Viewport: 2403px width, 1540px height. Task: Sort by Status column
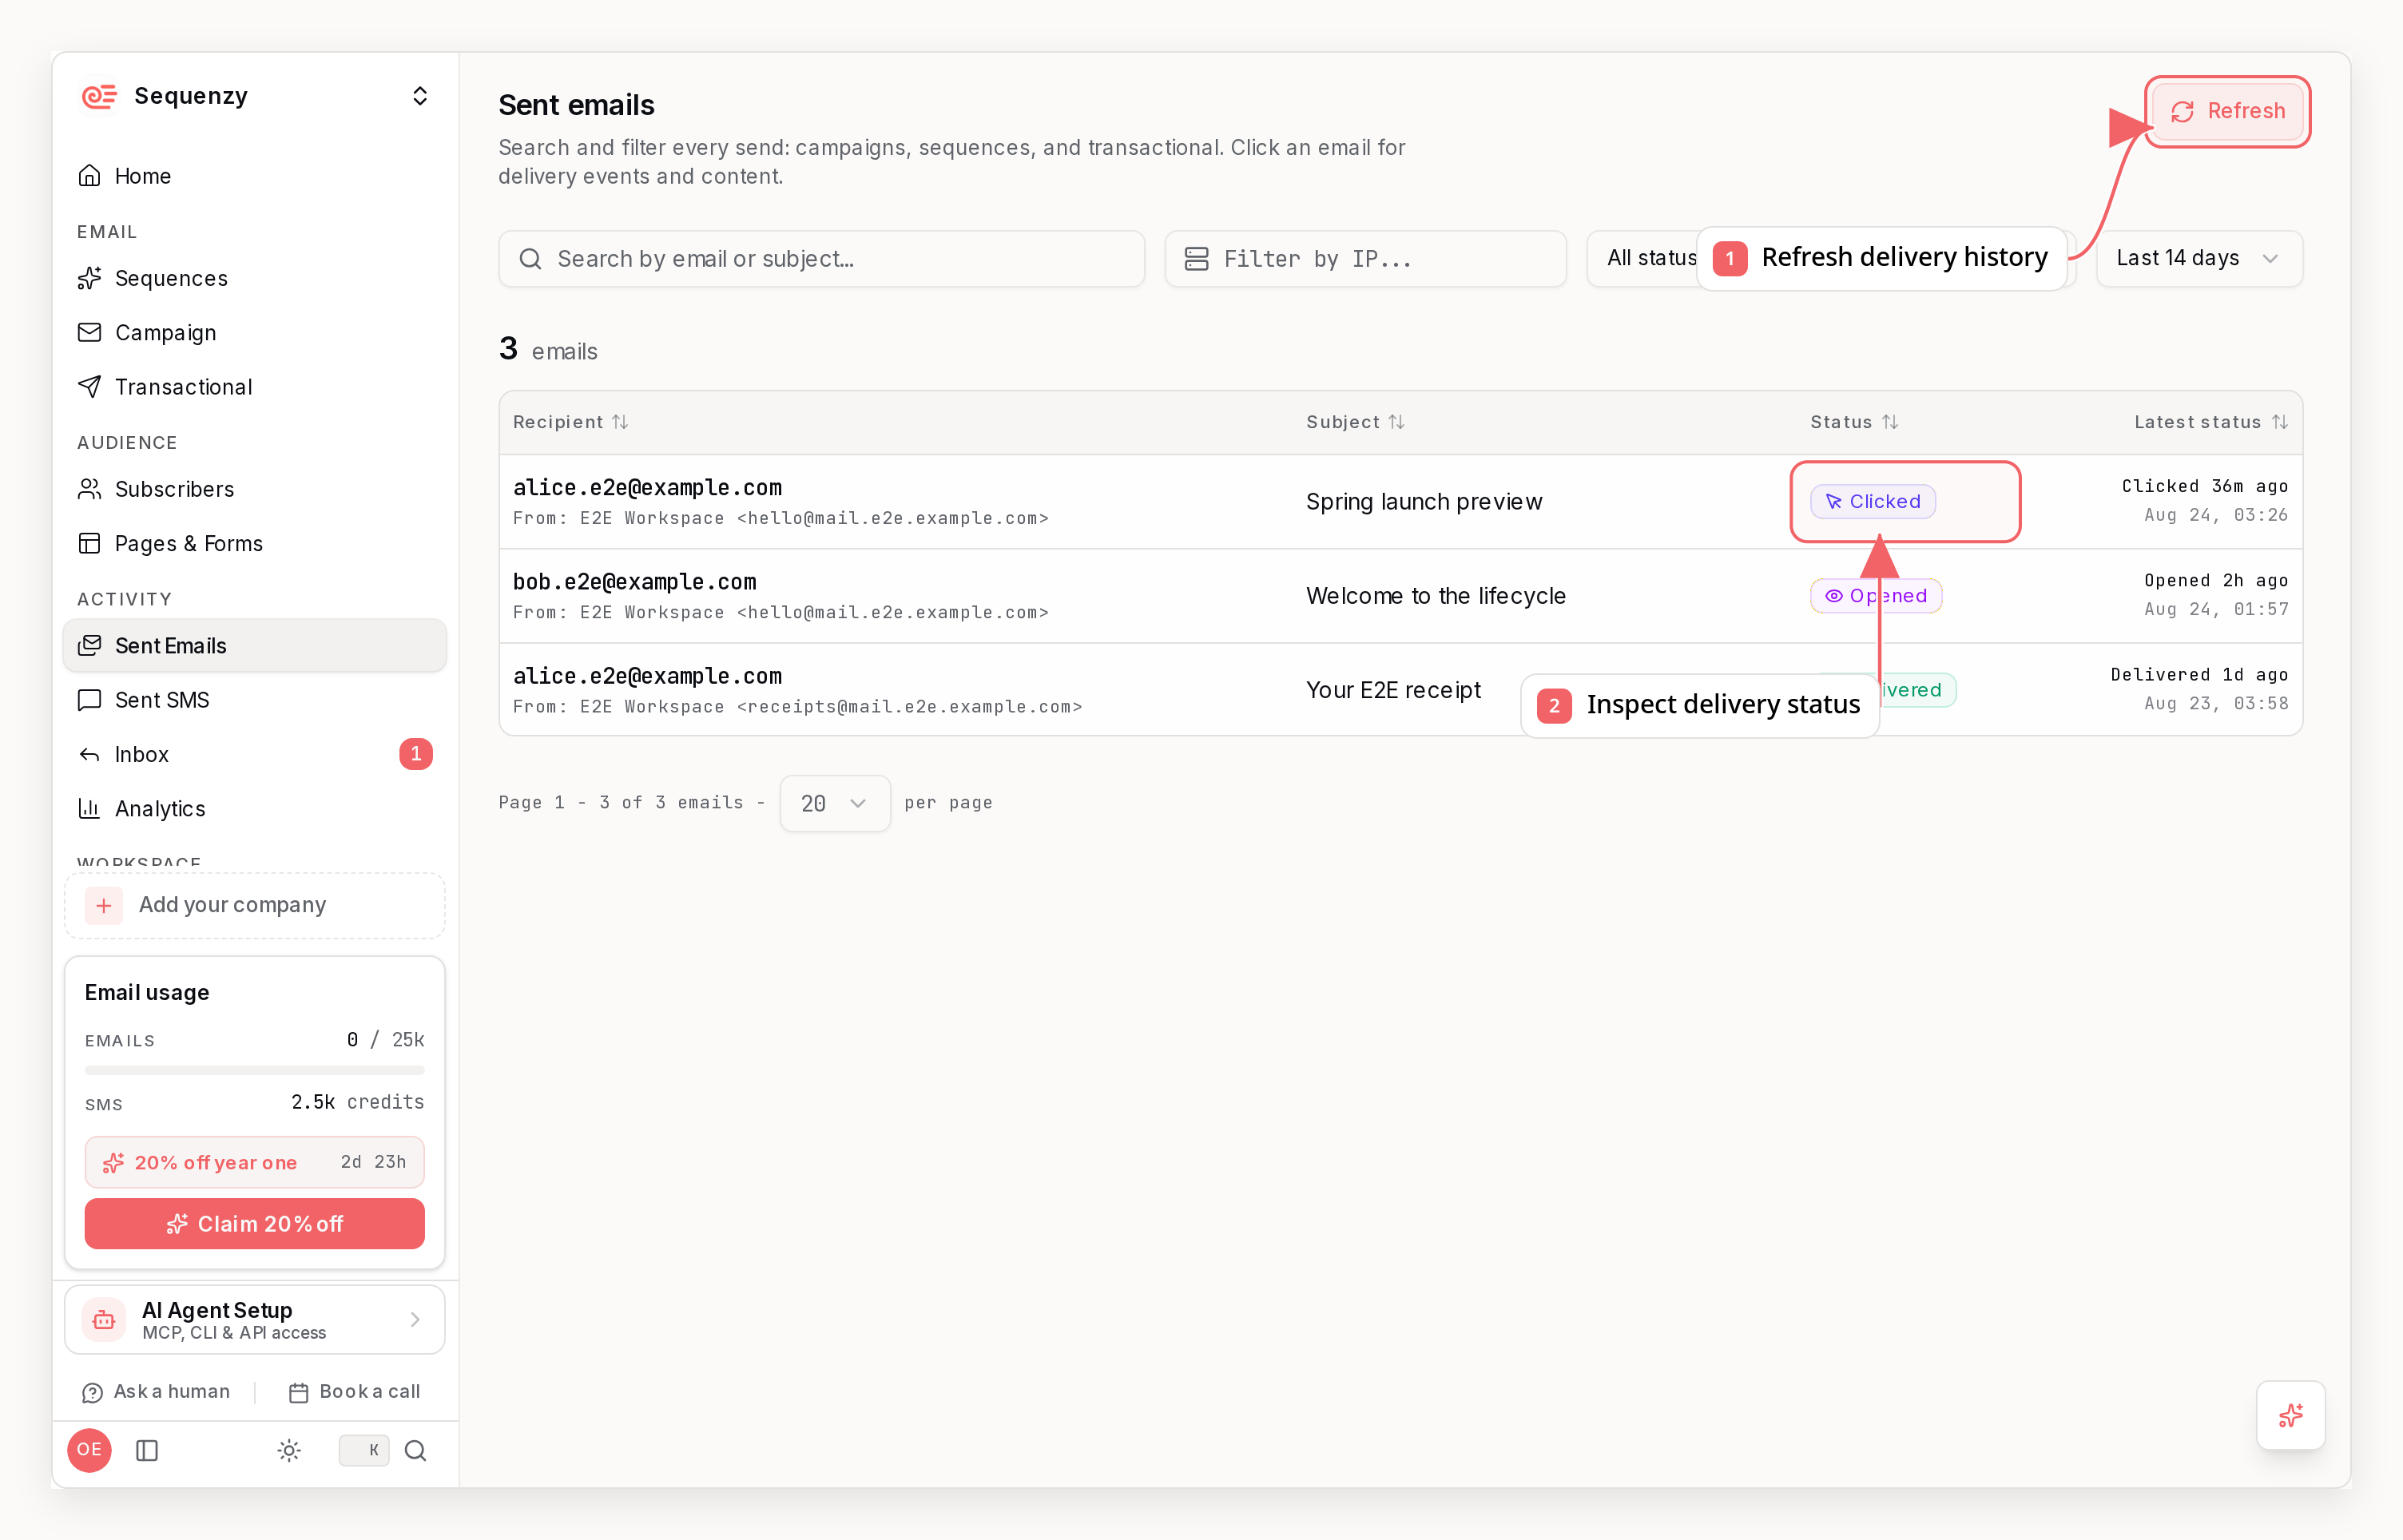coord(1854,422)
